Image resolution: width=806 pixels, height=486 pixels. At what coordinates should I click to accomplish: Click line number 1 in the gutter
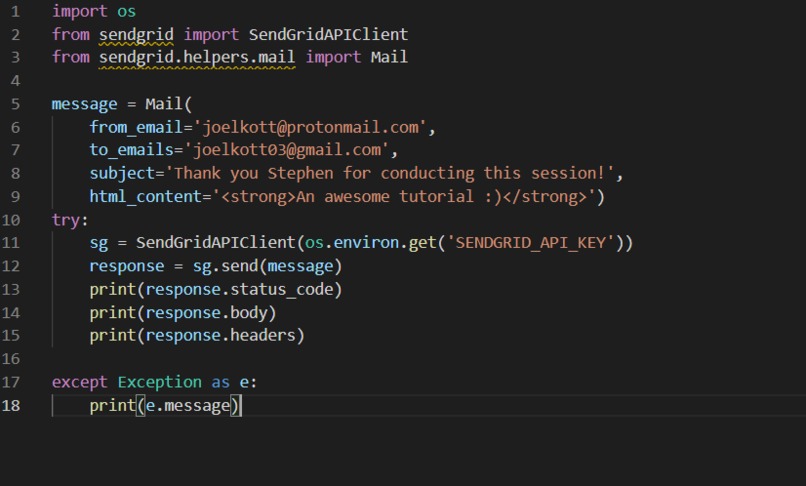tap(15, 11)
